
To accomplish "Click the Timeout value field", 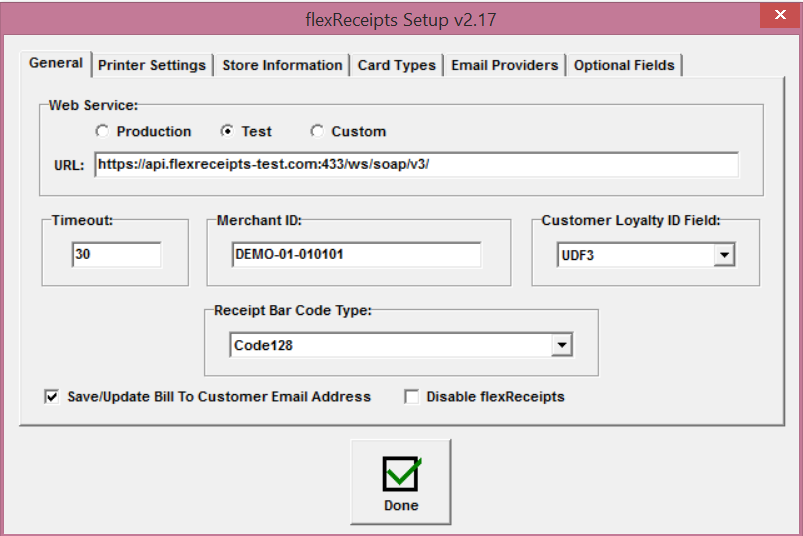I will point(116,254).
